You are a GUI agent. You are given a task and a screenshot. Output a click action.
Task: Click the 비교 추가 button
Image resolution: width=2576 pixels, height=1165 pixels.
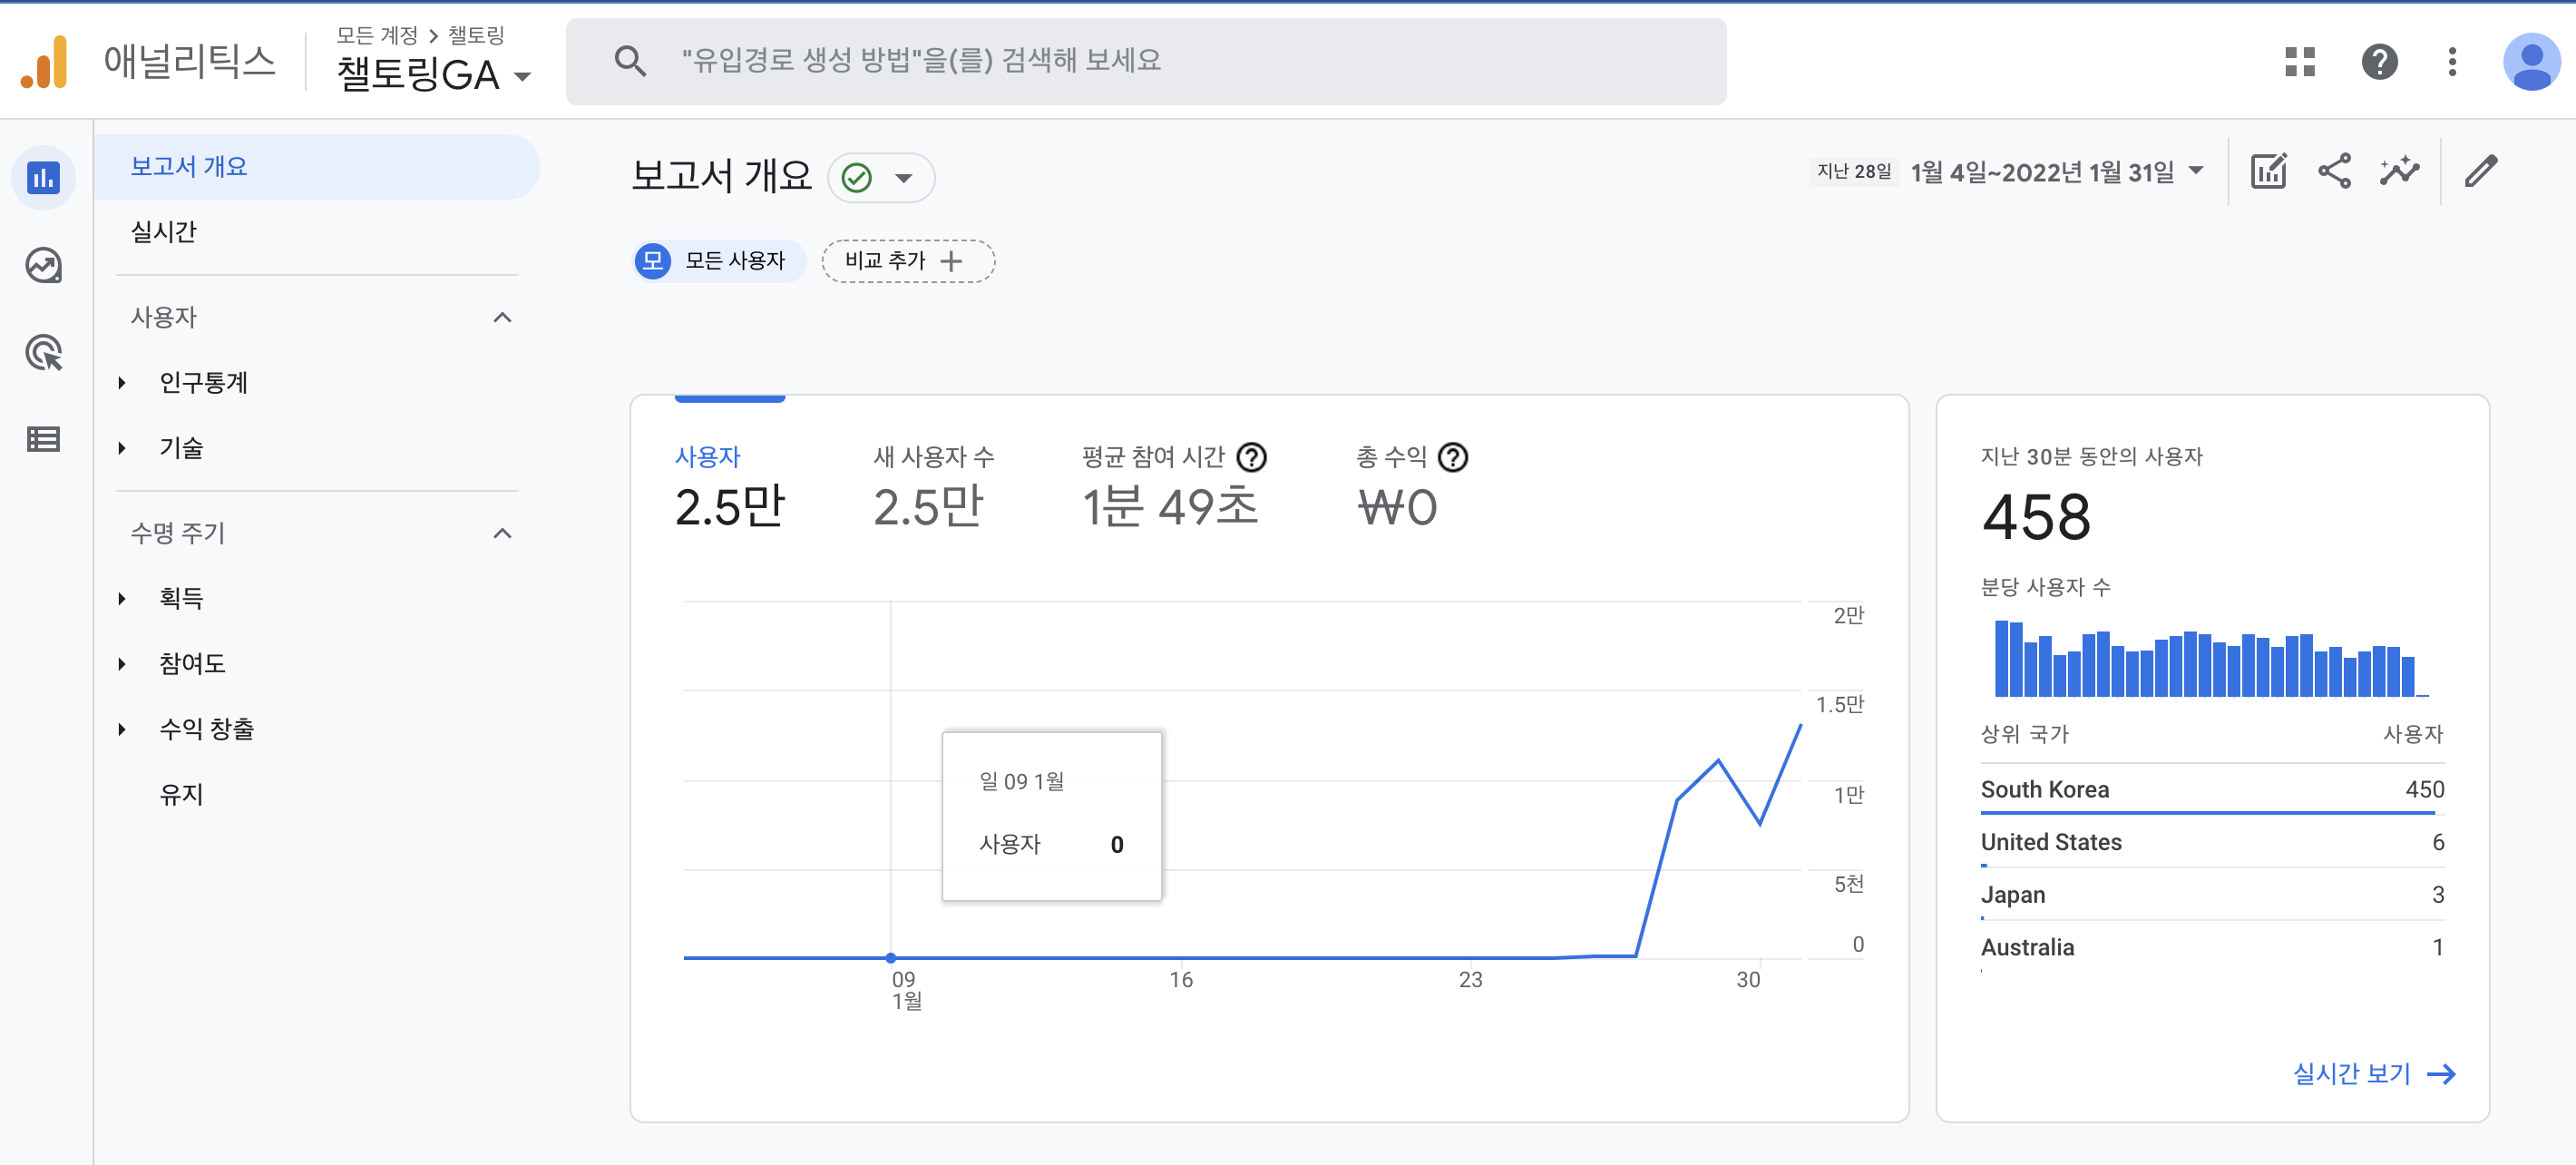(907, 261)
